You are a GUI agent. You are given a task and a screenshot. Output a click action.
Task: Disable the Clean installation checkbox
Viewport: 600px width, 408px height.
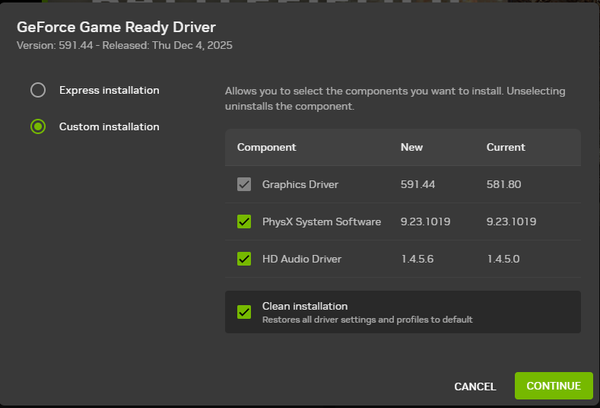tap(244, 312)
